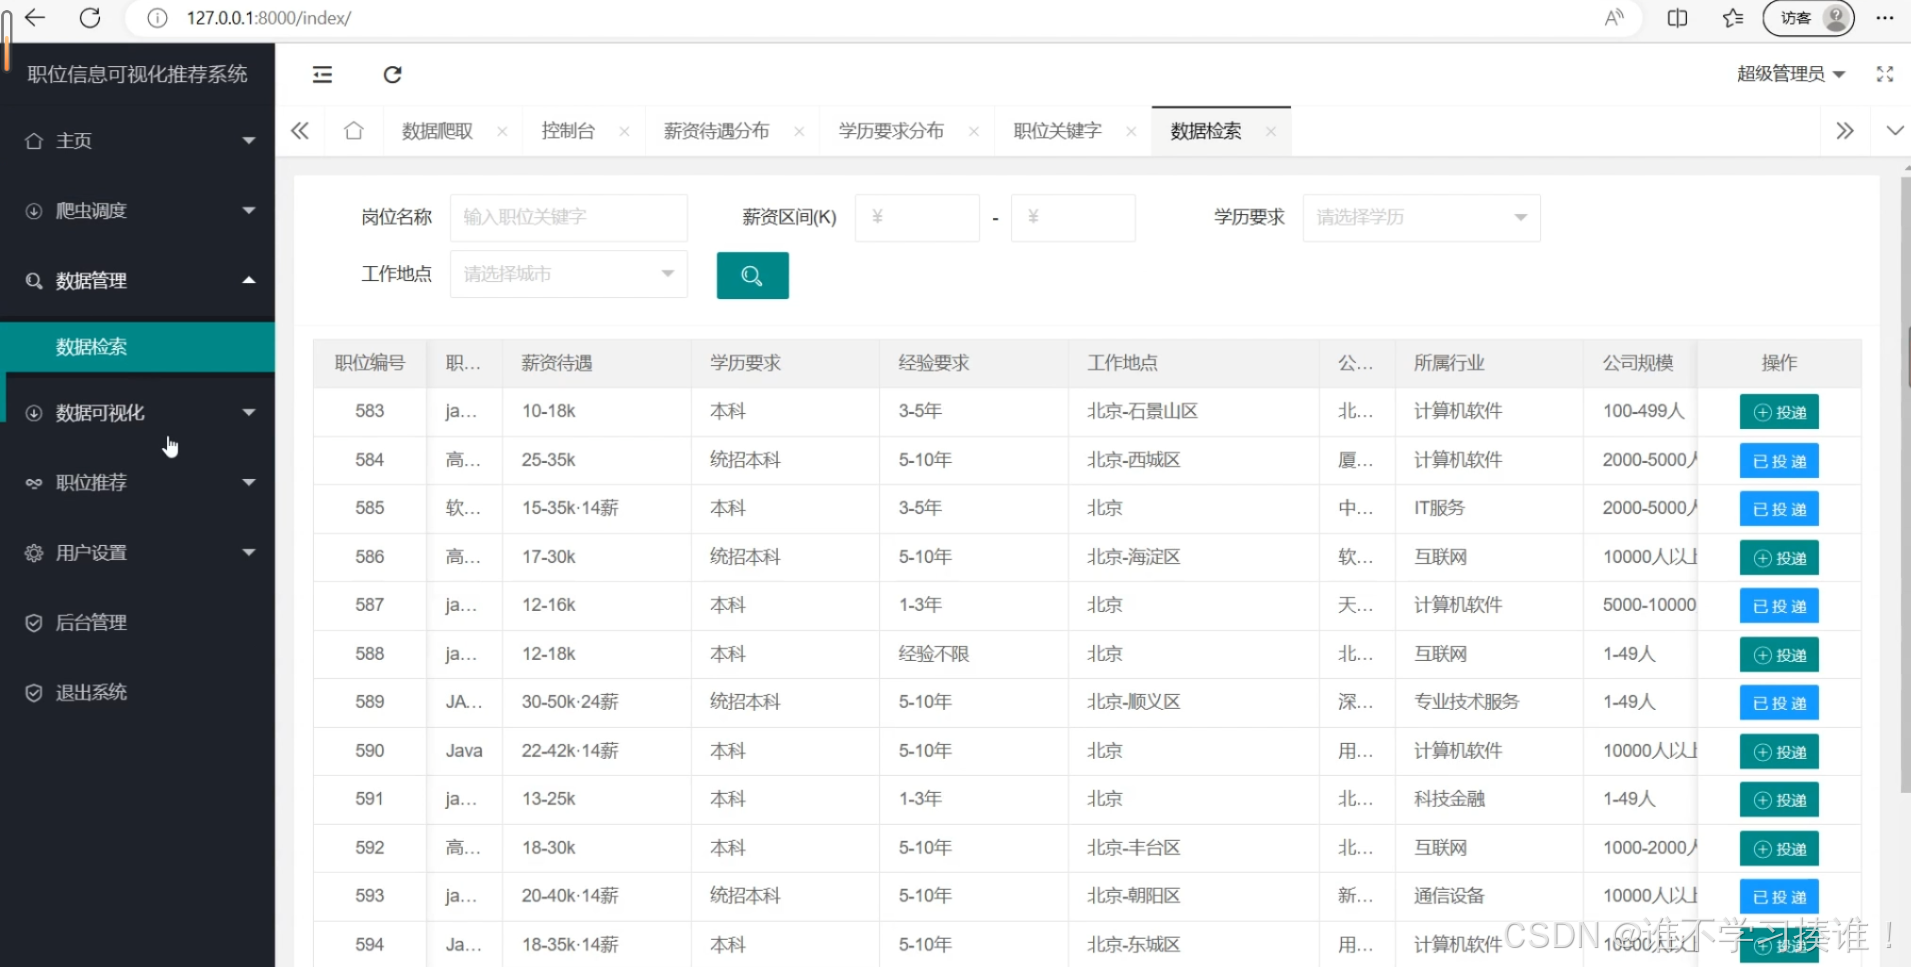
Task: Refresh current tab content icon
Action: (392, 74)
